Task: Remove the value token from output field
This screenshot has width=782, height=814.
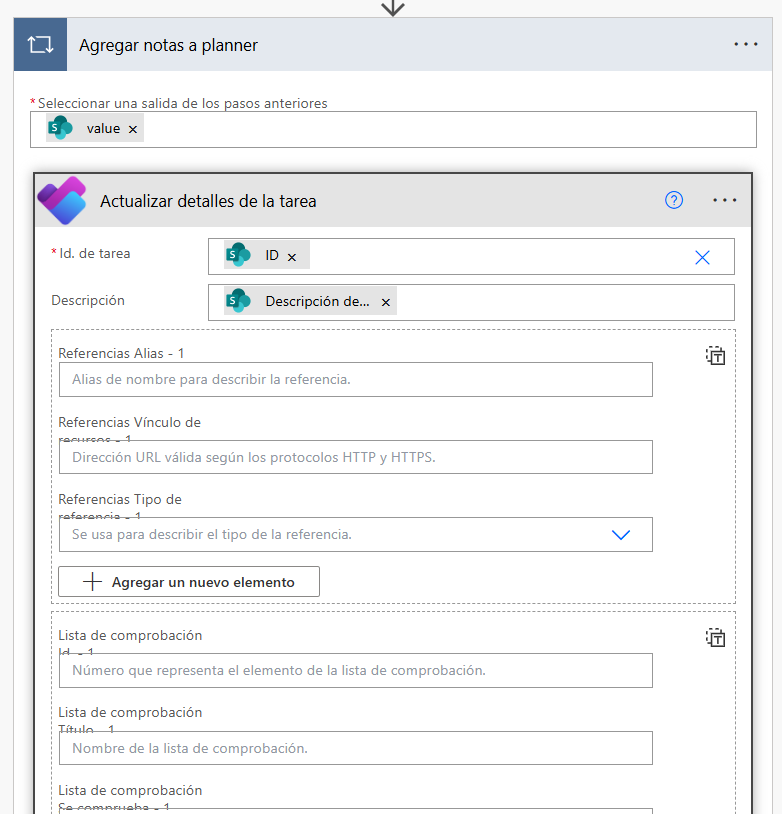Action: coord(133,129)
